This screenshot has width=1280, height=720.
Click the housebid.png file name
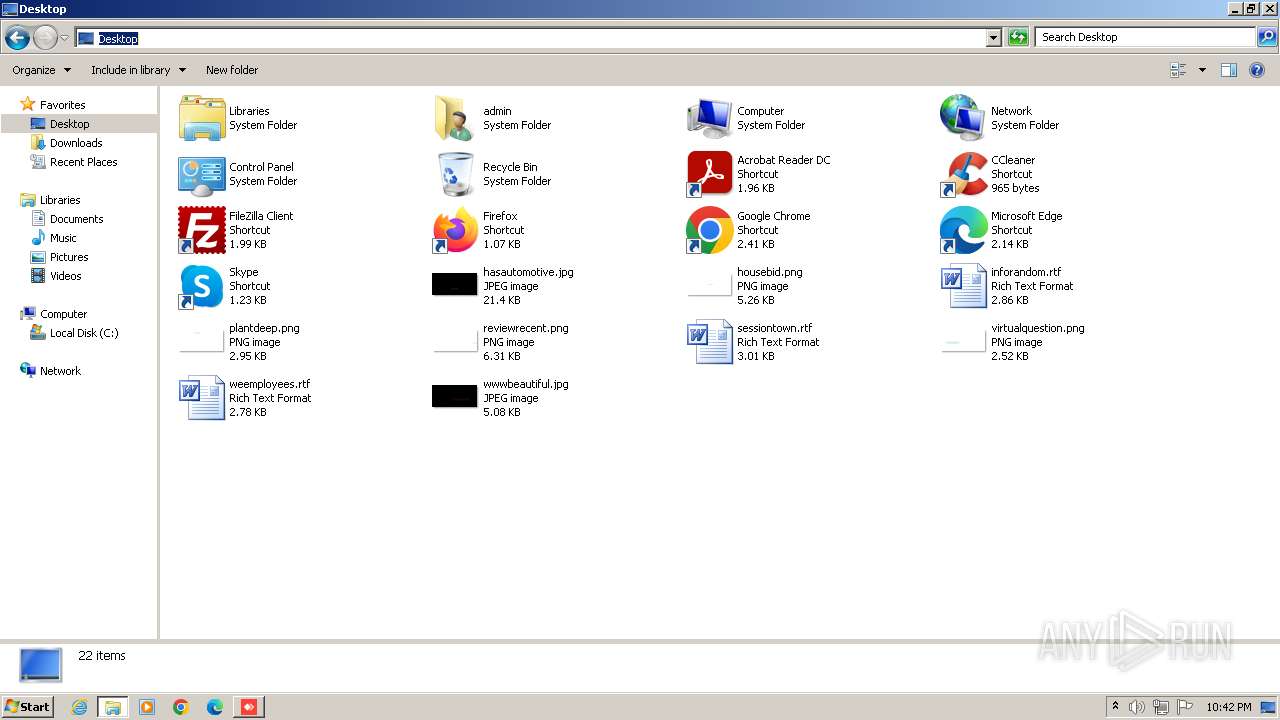point(769,272)
